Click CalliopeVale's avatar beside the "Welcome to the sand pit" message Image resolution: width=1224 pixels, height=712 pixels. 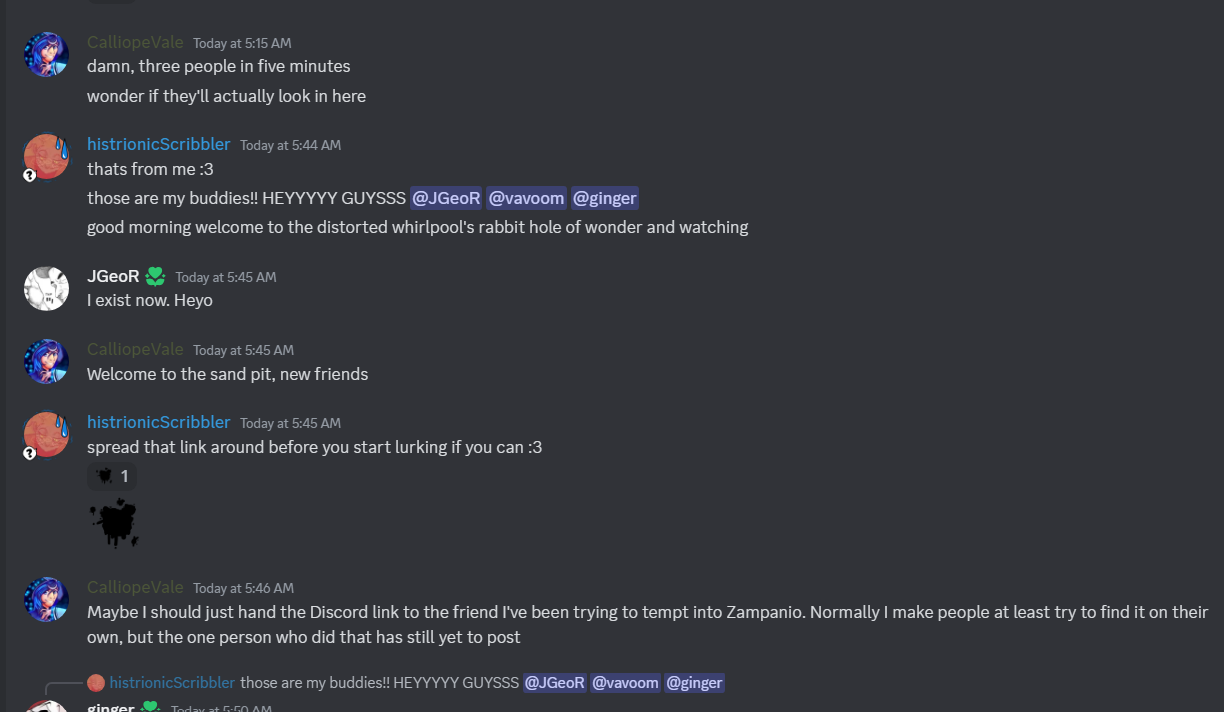tap(46, 361)
